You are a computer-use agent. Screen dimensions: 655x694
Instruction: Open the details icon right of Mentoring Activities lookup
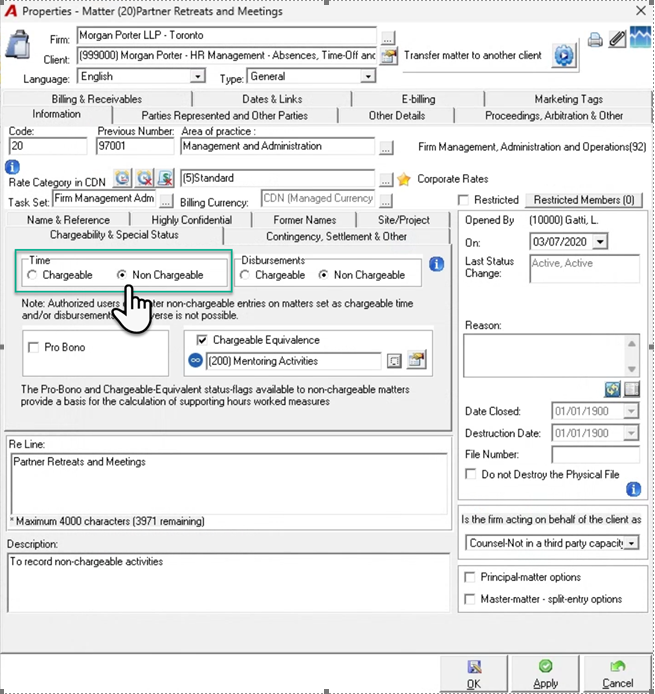416,359
